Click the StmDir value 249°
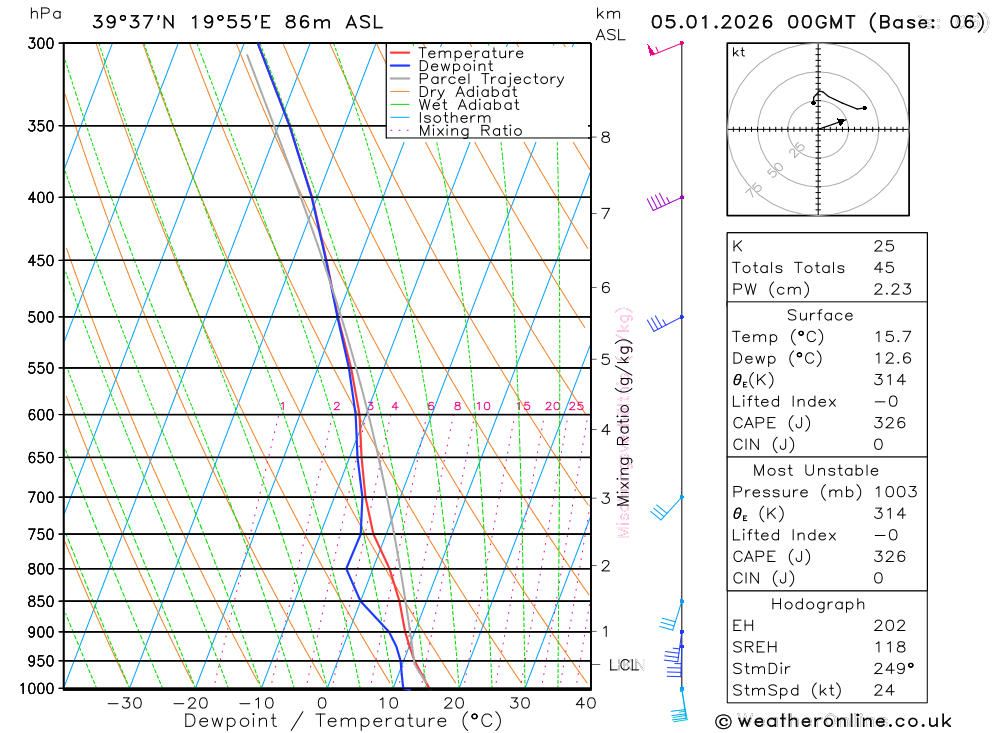The image size is (1000, 733). (x=894, y=669)
